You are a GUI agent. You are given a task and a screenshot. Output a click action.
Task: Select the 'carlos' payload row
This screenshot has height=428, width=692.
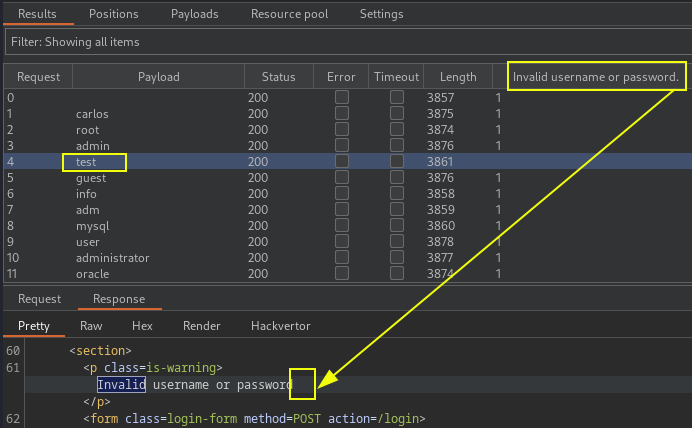tap(348, 113)
